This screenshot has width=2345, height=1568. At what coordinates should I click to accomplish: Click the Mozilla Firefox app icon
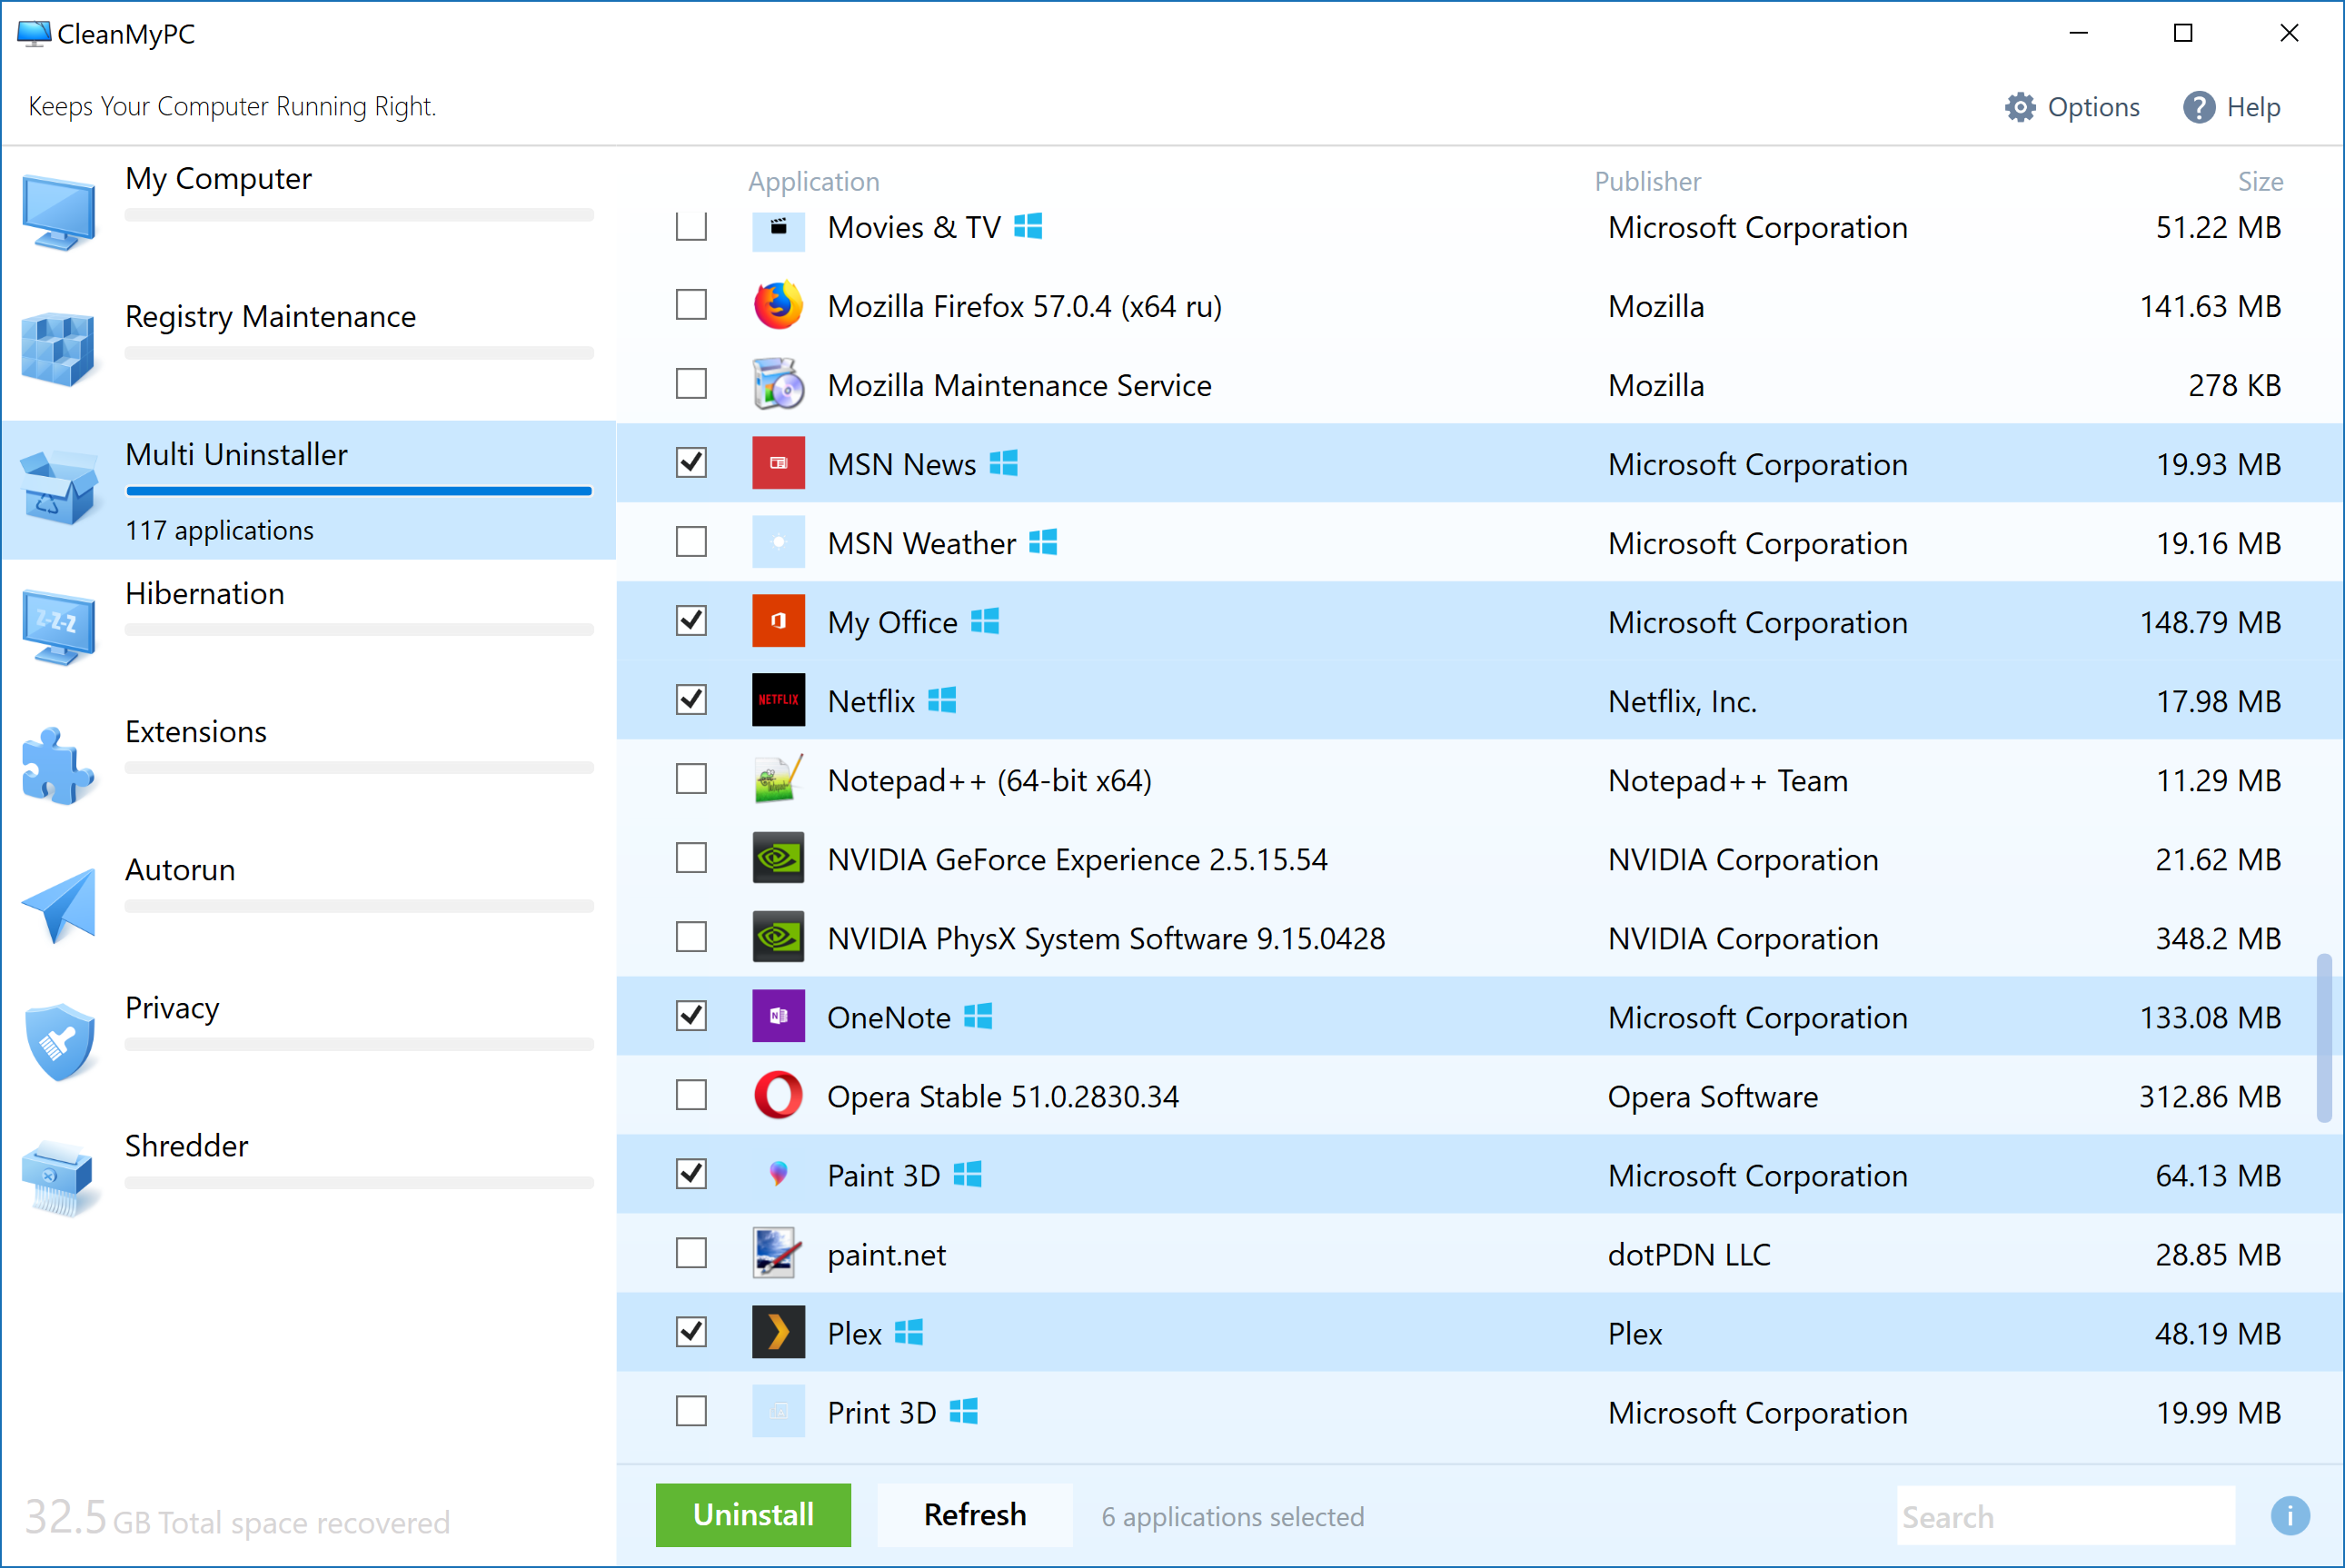(x=778, y=305)
